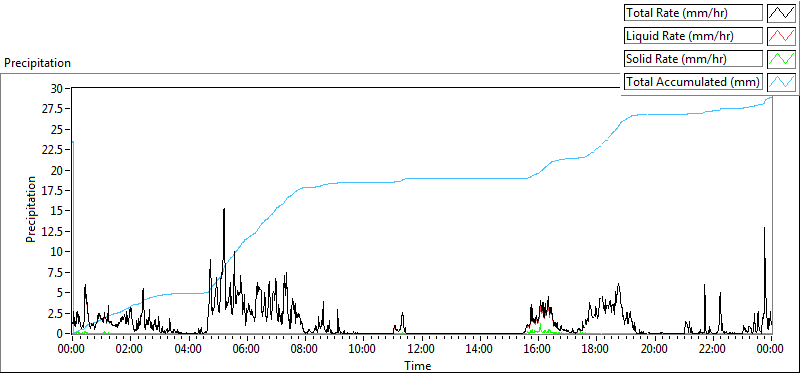Click the 12:00 time axis label
Screen dimensions: 800x373
point(421,350)
